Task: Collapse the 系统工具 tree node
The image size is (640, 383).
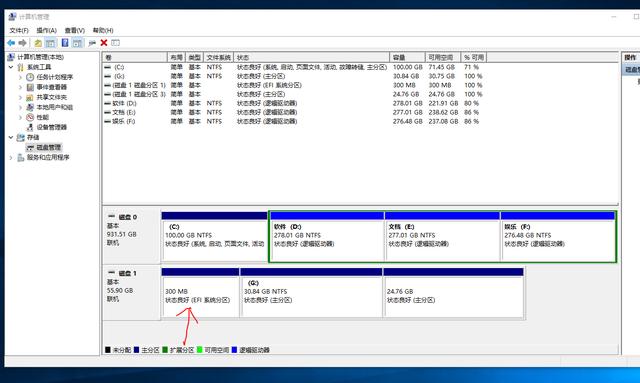Action: coord(11,67)
